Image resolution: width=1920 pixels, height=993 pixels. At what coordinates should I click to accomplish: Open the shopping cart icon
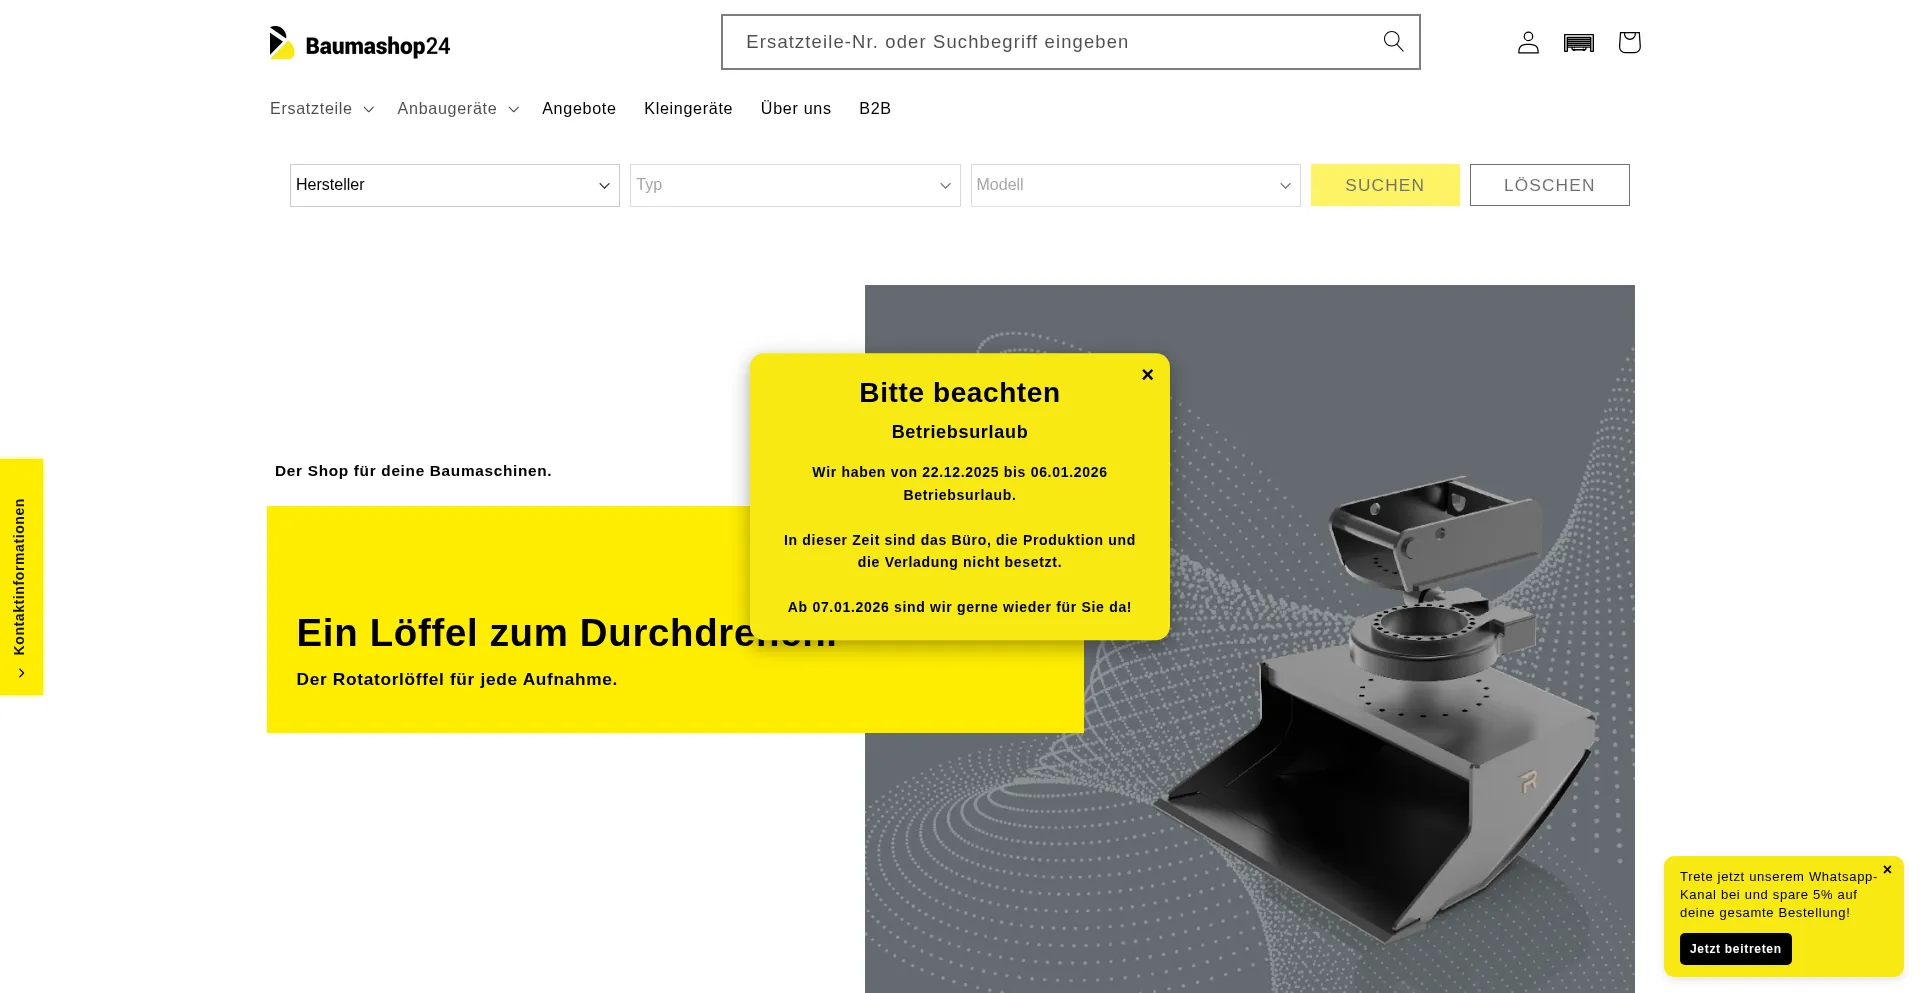coord(1628,42)
